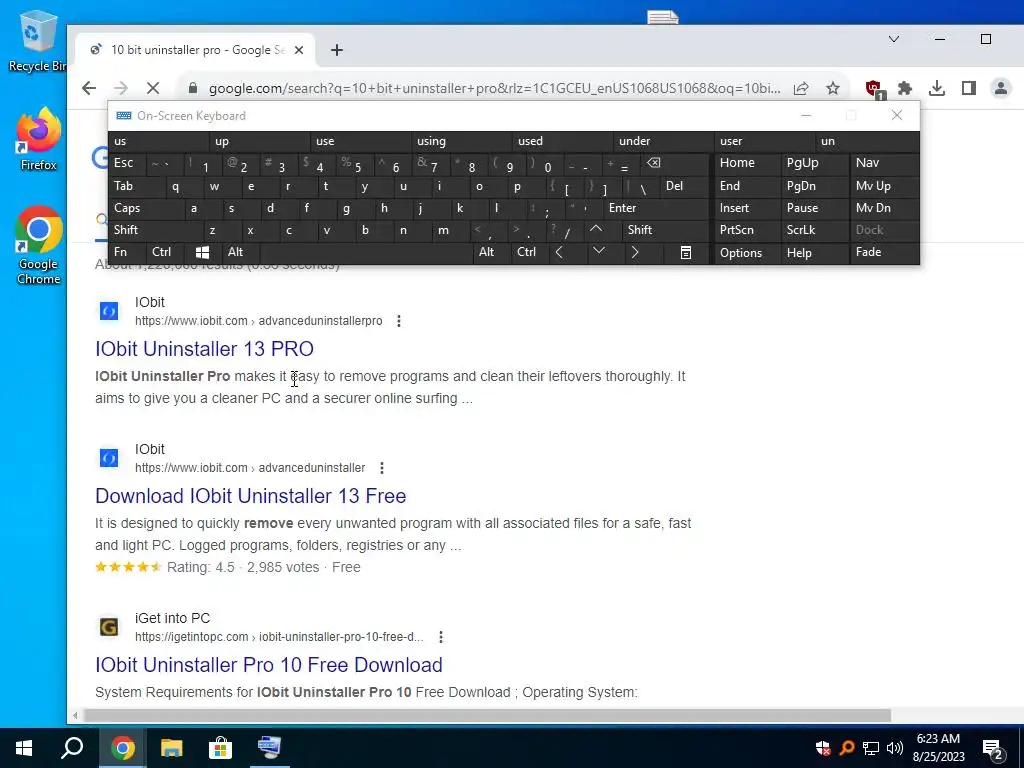This screenshot has height=768, width=1024.
Task: Show Chrome downloads
Action: [x=937, y=88]
